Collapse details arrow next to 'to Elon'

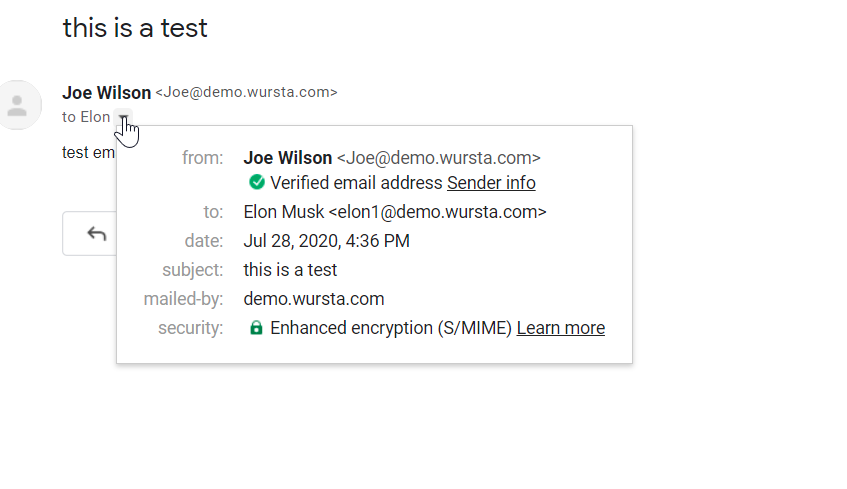(123, 118)
